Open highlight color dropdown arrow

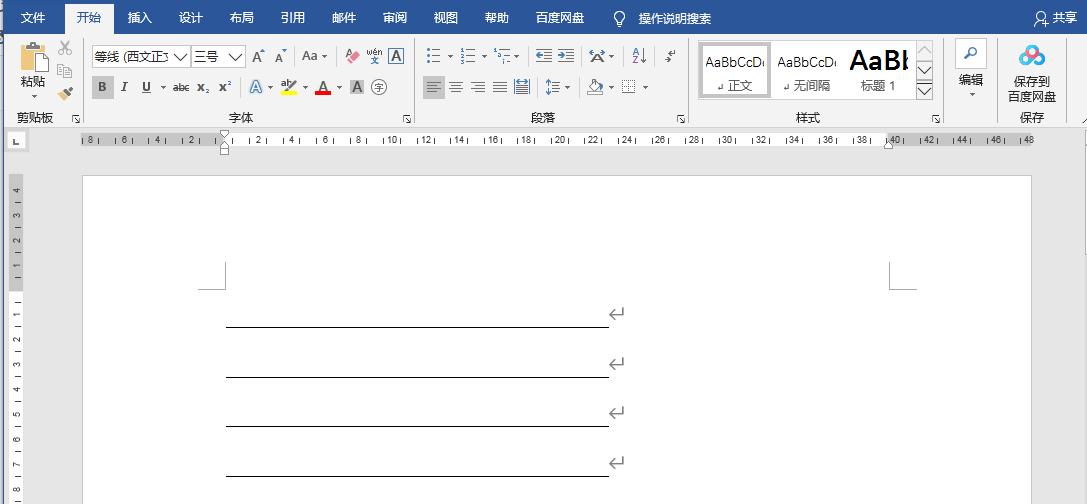[x=305, y=87]
